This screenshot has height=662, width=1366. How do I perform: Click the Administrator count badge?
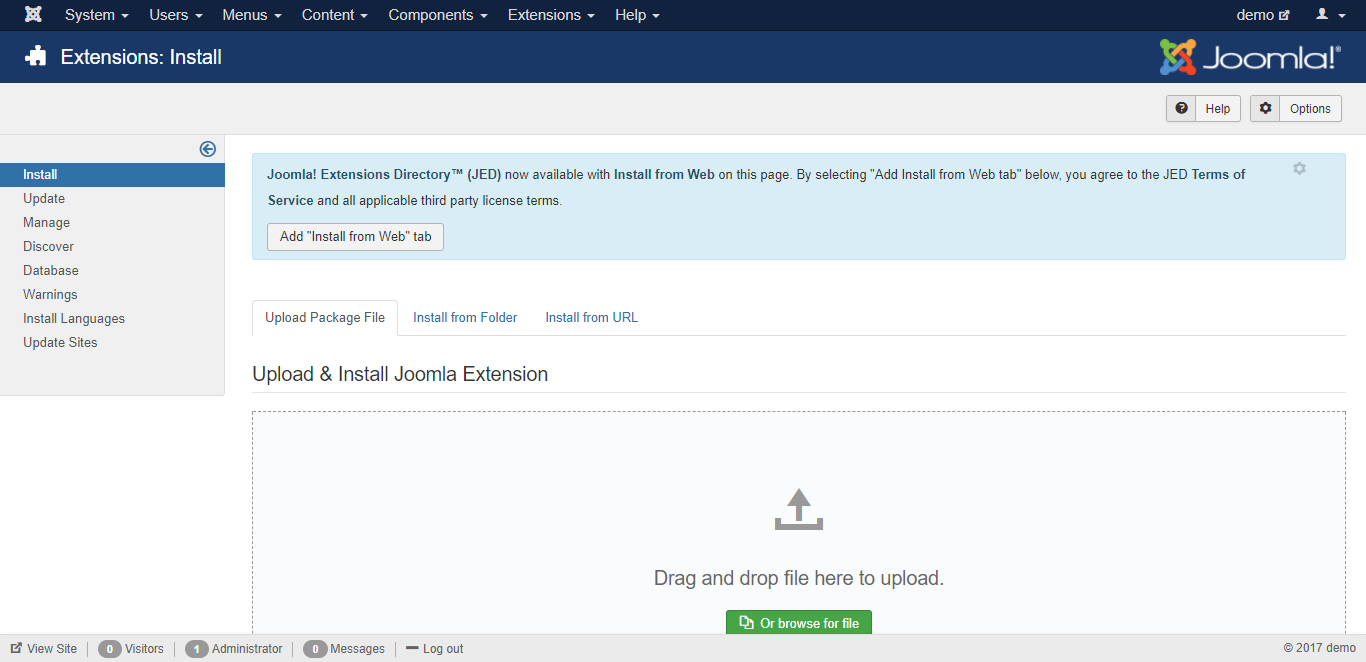pos(197,649)
